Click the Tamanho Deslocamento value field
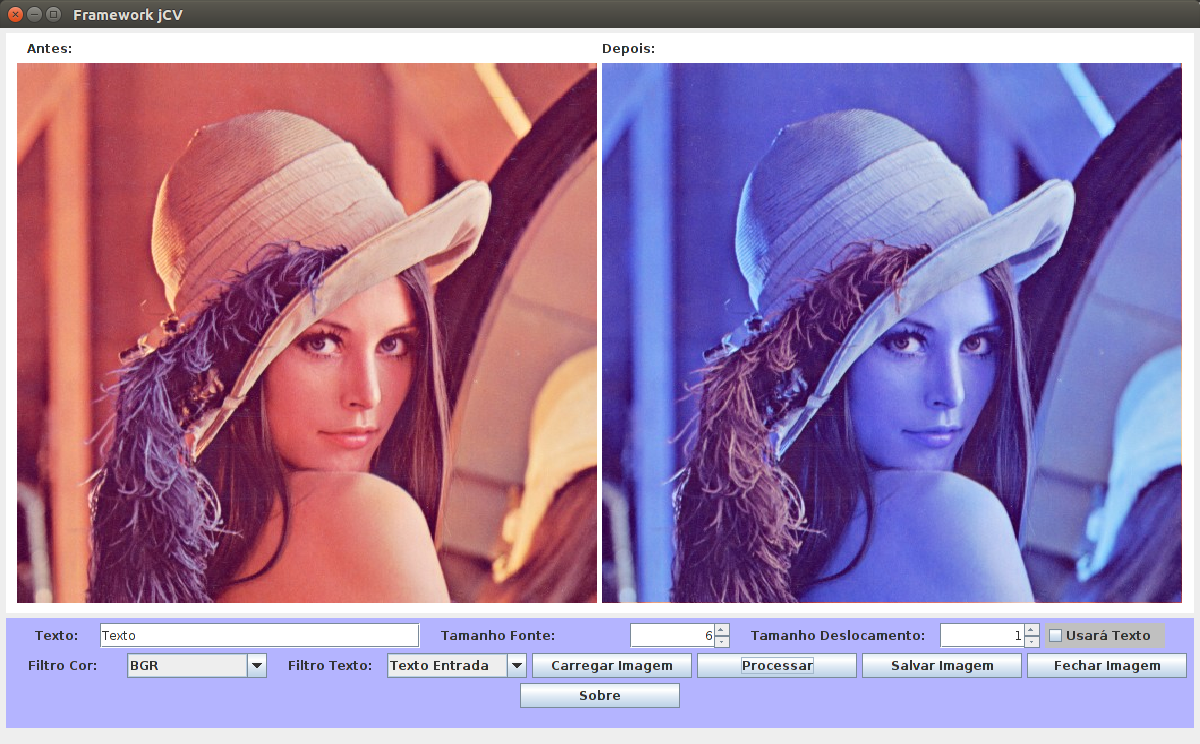The height and width of the screenshot is (744, 1200). pyautogui.click(x=982, y=635)
